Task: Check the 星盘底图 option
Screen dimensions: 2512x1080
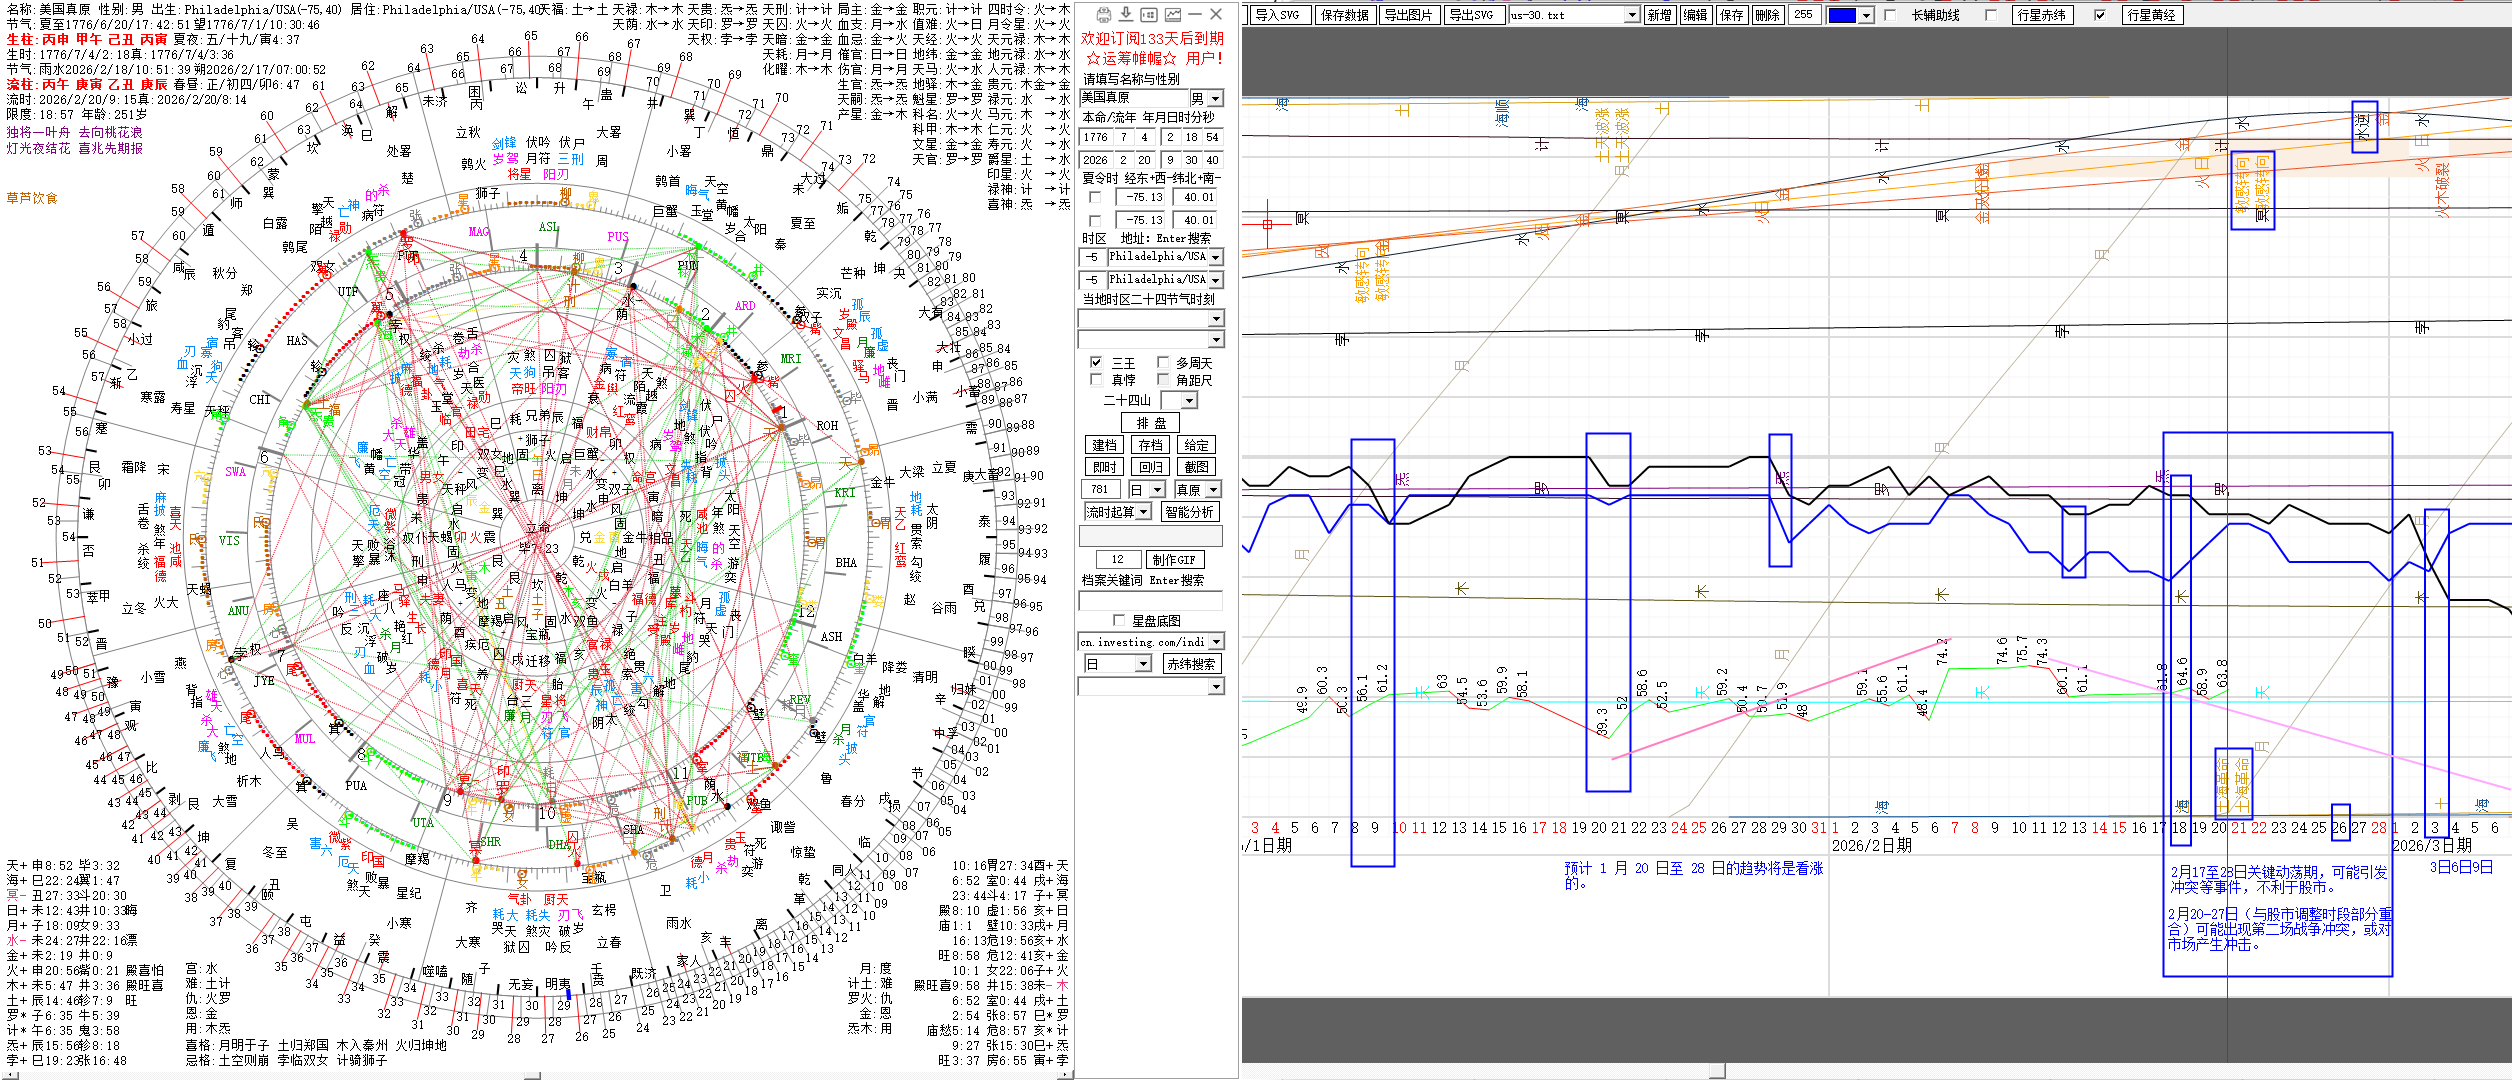Action: pos(1119,620)
